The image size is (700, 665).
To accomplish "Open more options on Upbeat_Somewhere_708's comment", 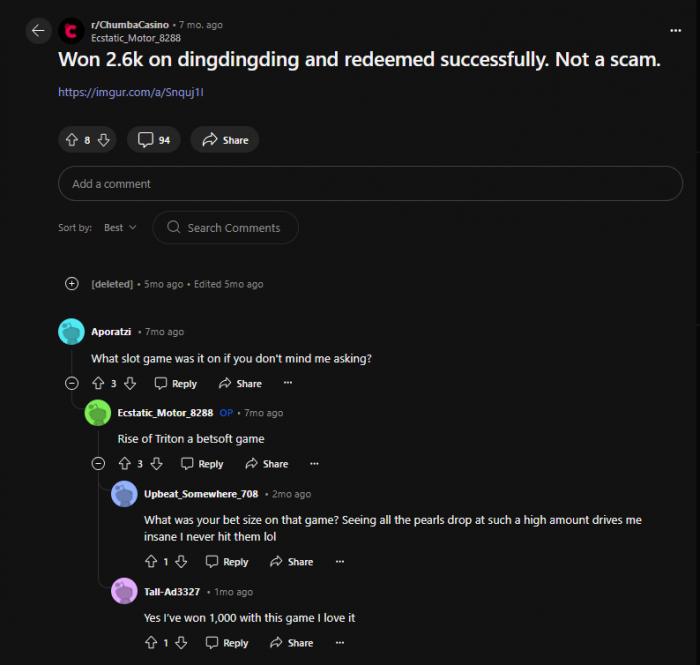I will click(340, 561).
